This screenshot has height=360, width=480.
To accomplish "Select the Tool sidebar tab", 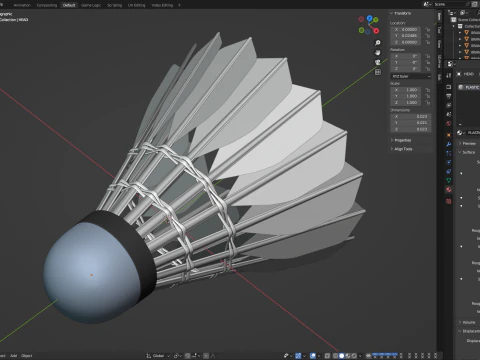I will point(439,30).
